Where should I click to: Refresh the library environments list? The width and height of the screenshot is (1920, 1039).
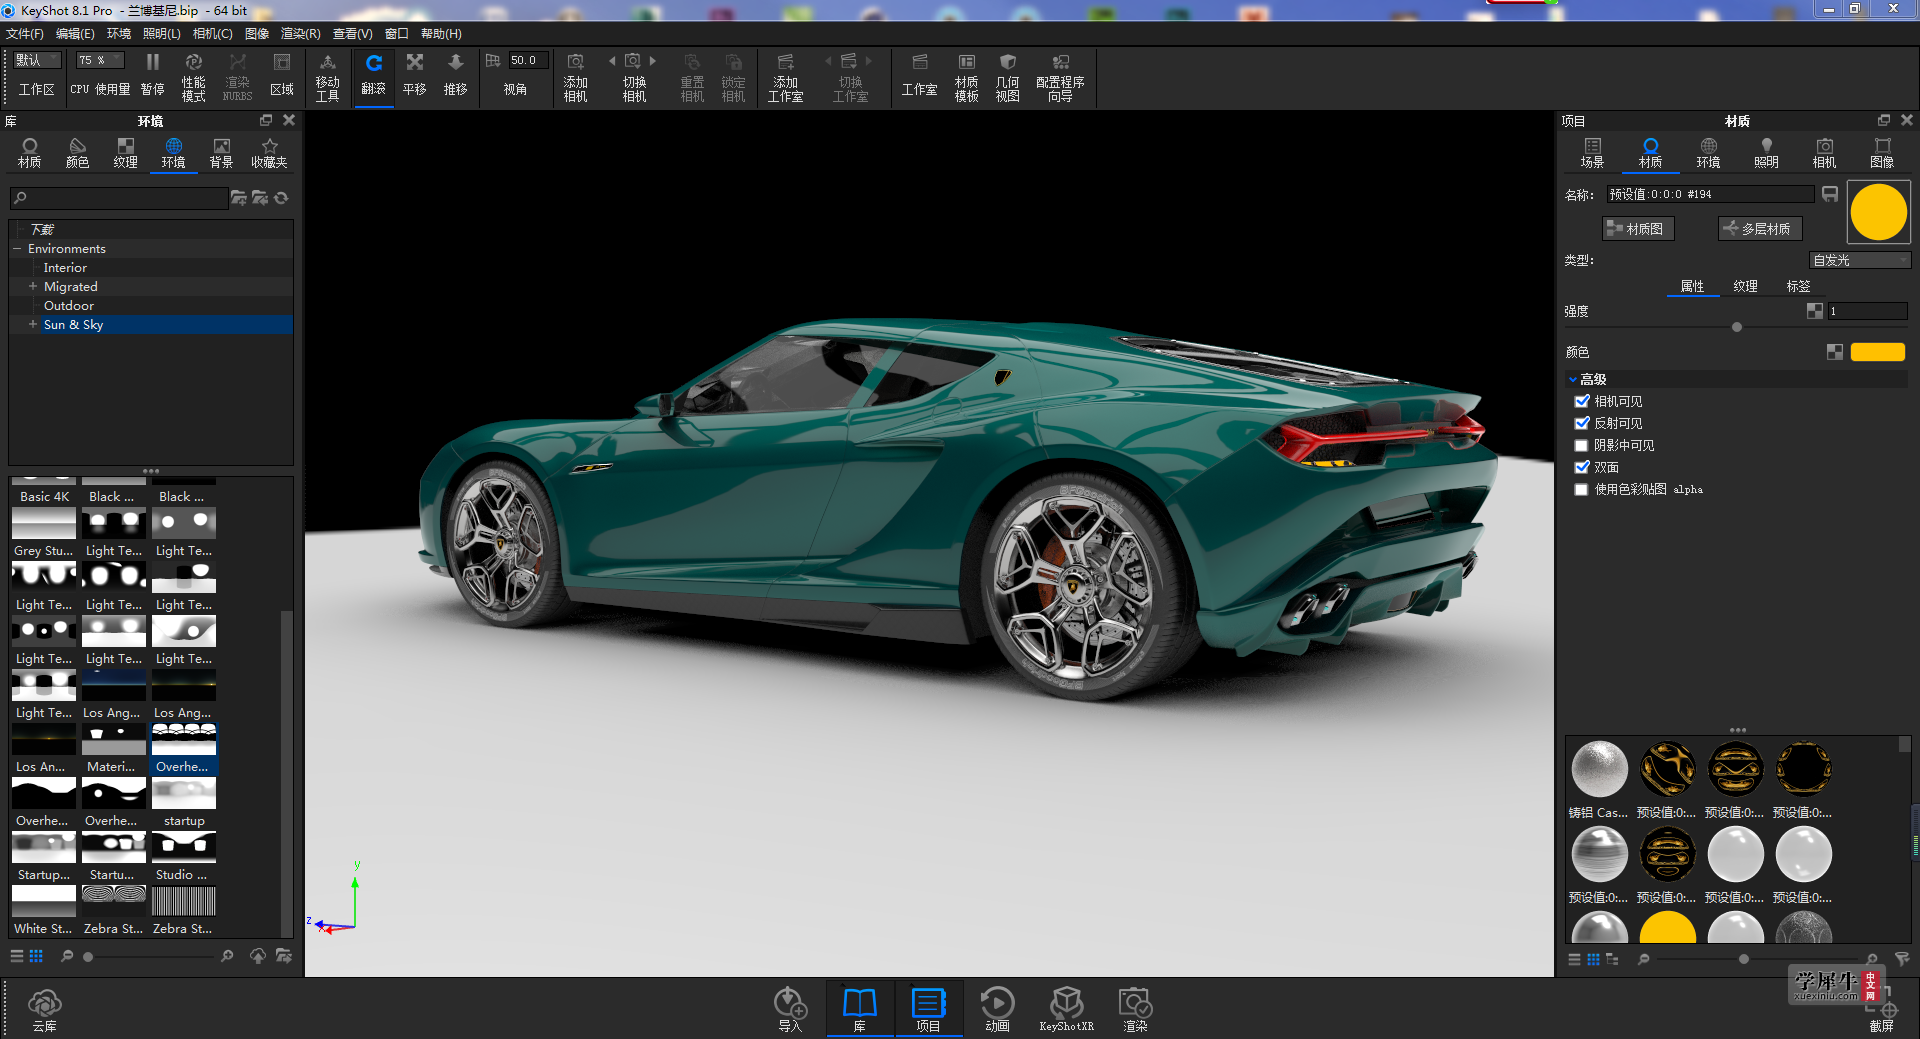[x=281, y=198]
